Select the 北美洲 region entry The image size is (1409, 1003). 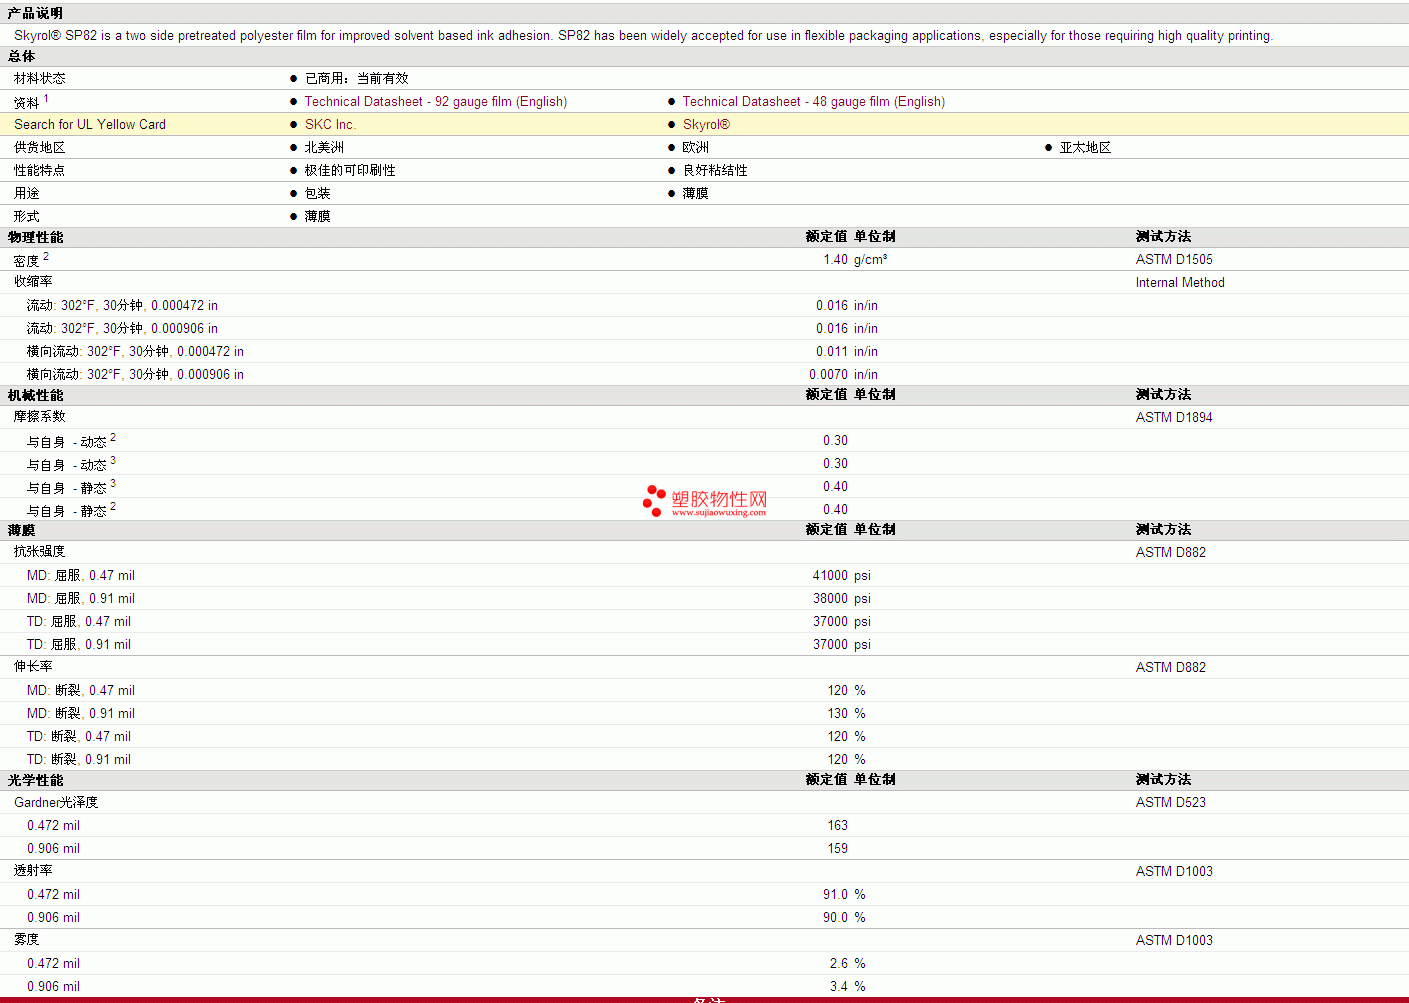pos(324,147)
